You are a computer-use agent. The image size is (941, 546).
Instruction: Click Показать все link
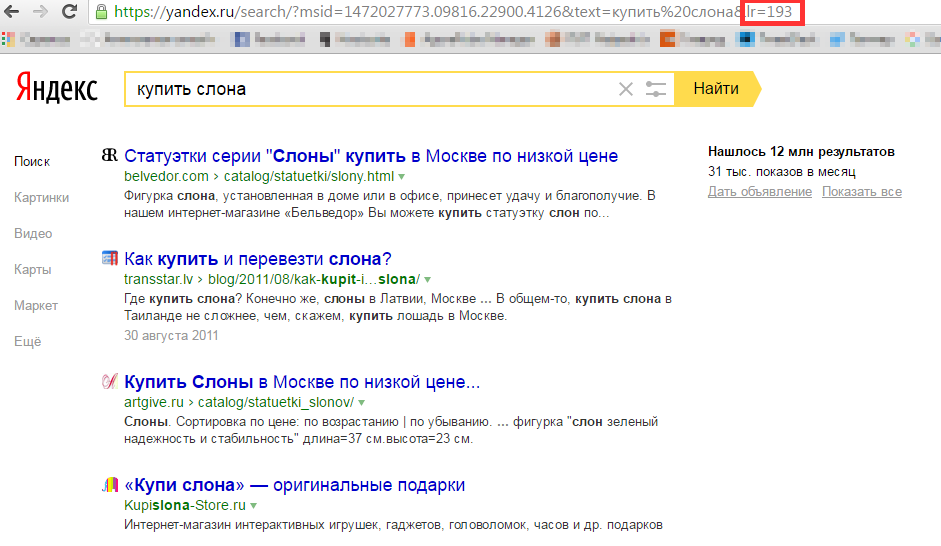[x=862, y=192]
